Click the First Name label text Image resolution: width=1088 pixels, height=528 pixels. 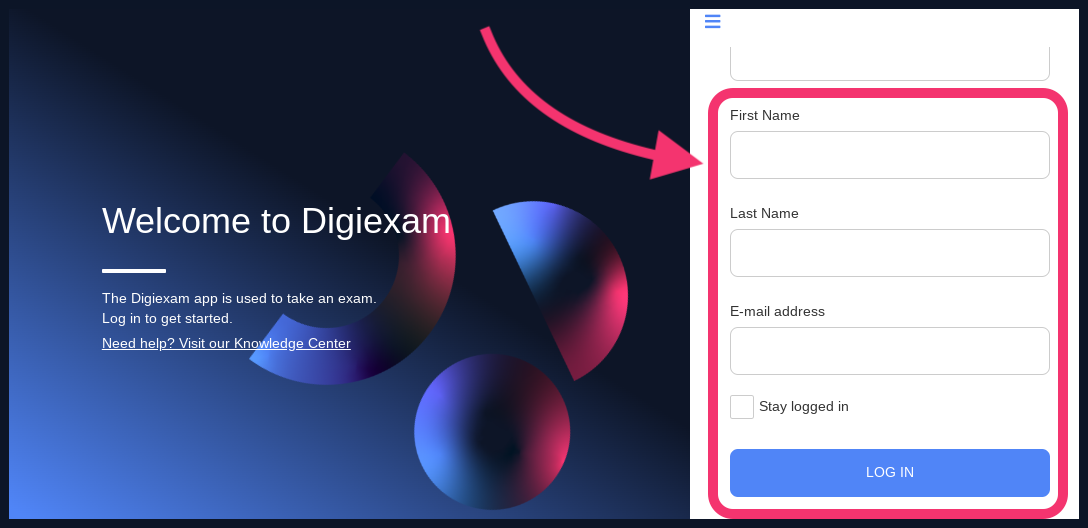tap(765, 115)
